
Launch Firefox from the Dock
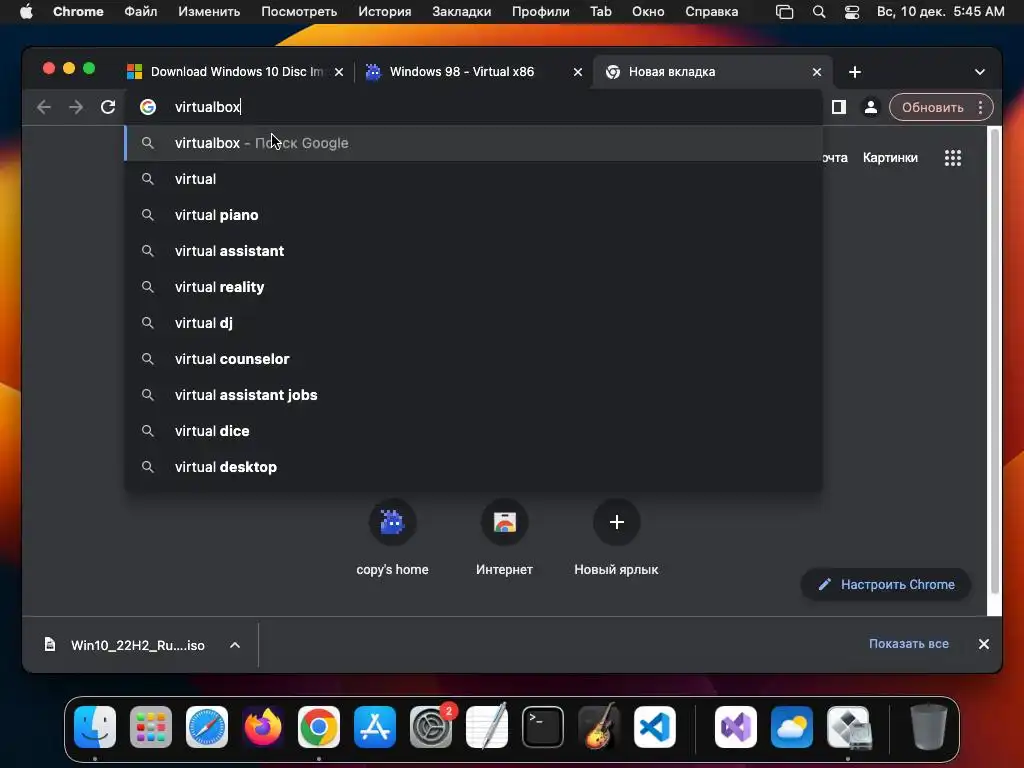tap(263, 727)
